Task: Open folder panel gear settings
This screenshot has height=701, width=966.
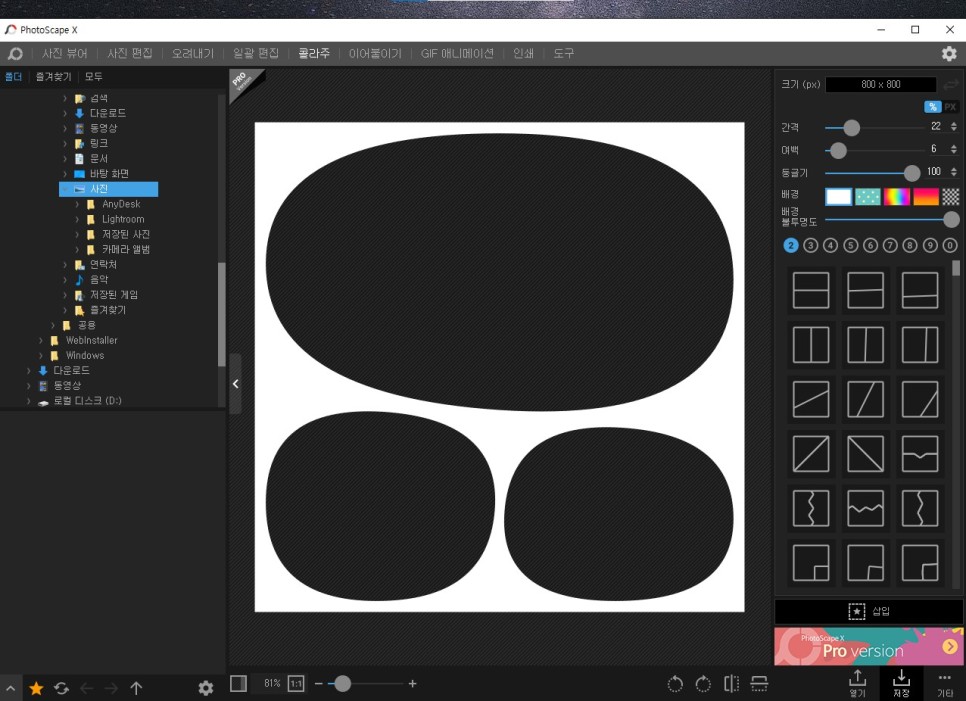Action: tap(206, 688)
